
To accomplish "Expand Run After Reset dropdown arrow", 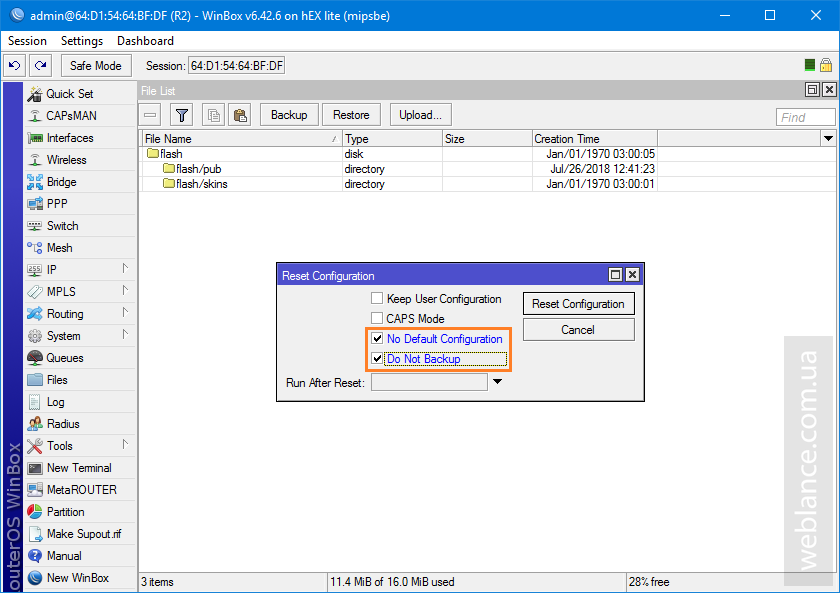I will (497, 381).
